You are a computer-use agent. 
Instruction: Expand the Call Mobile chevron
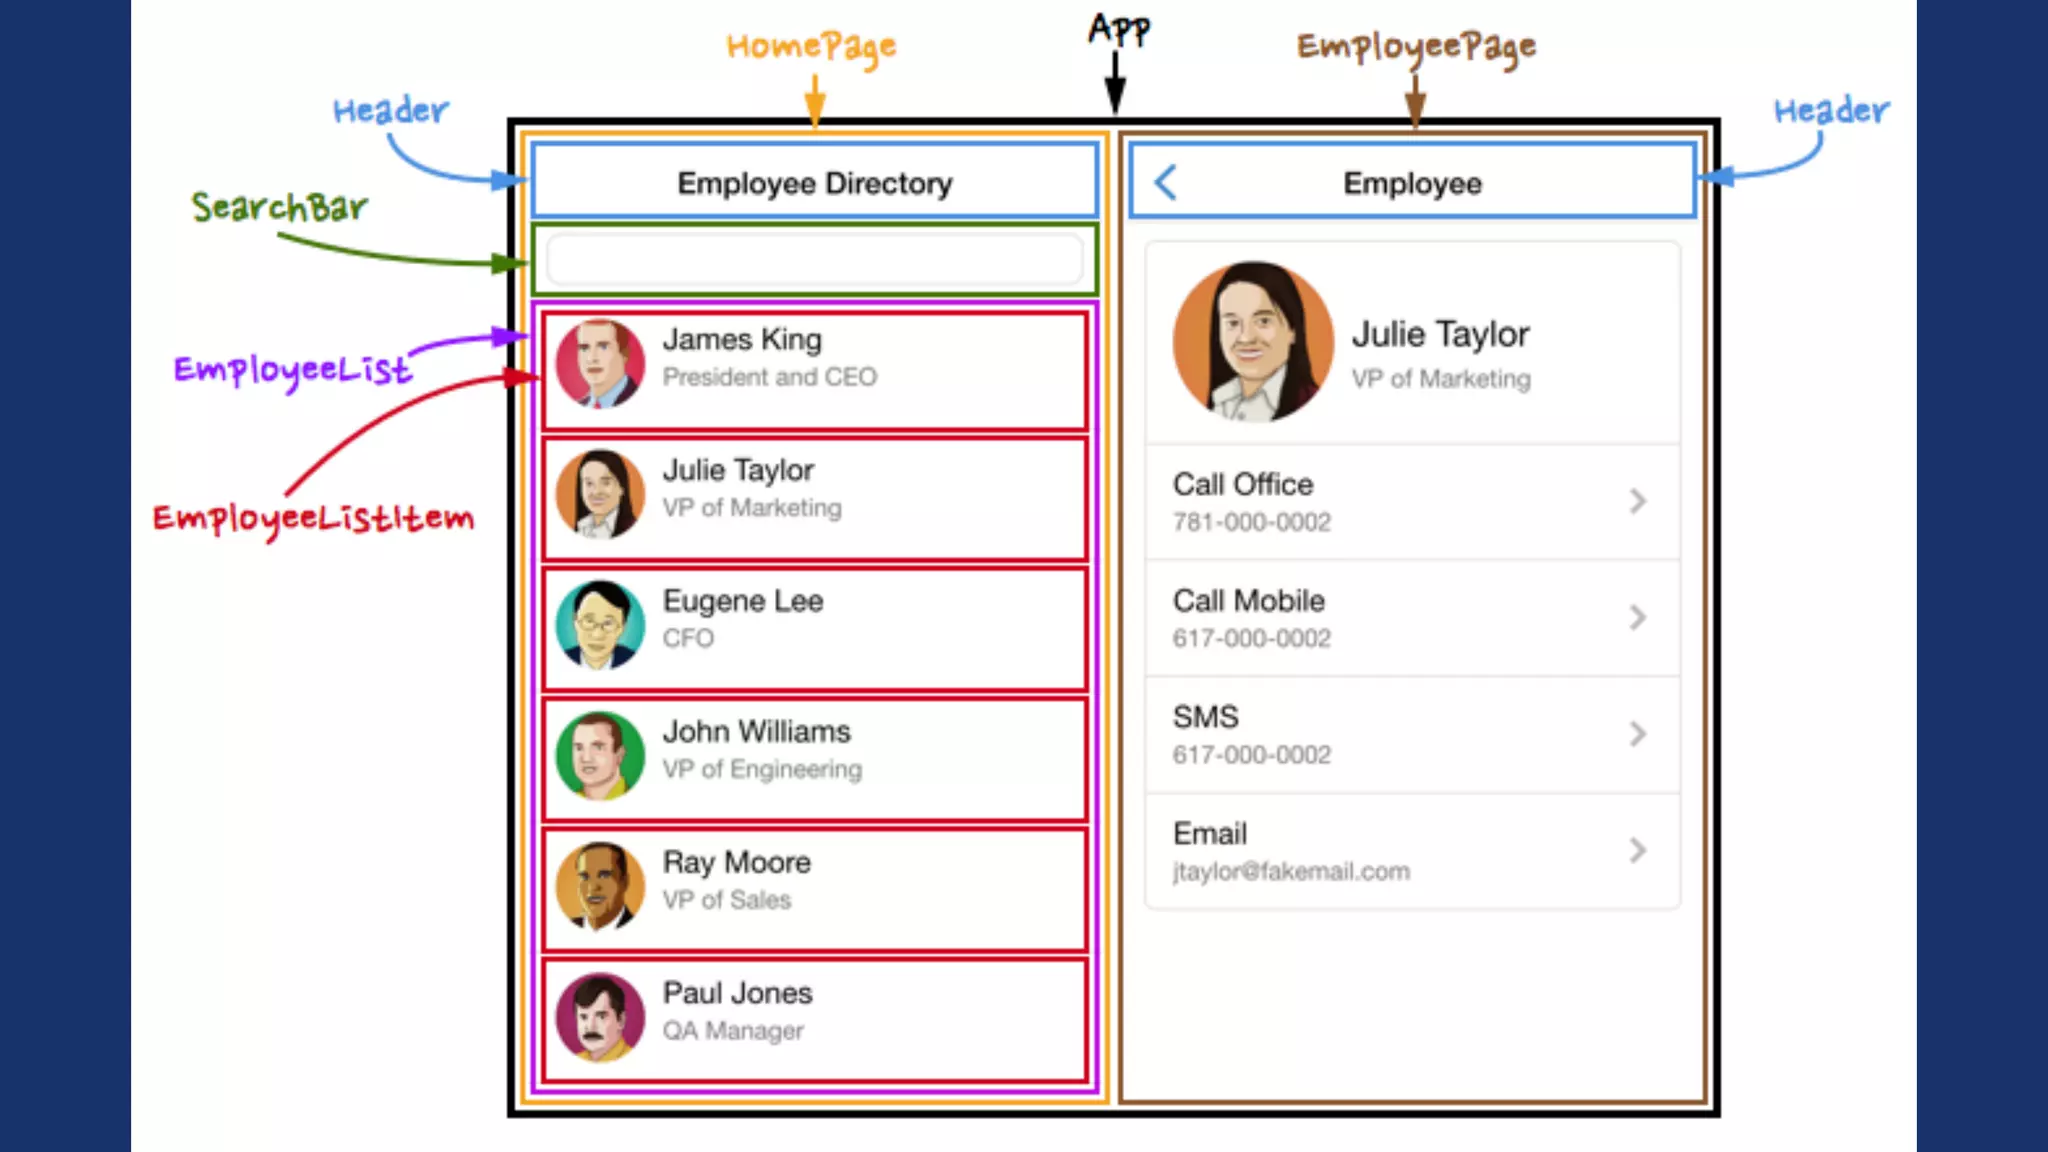pyautogui.click(x=1637, y=618)
